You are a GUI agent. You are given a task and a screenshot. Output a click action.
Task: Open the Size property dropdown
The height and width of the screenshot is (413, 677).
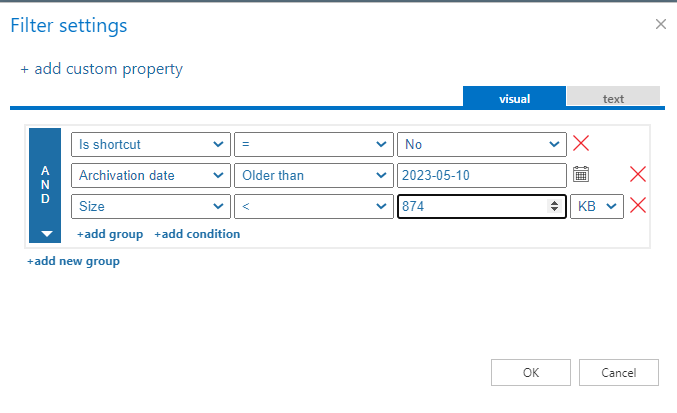pos(151,206)
